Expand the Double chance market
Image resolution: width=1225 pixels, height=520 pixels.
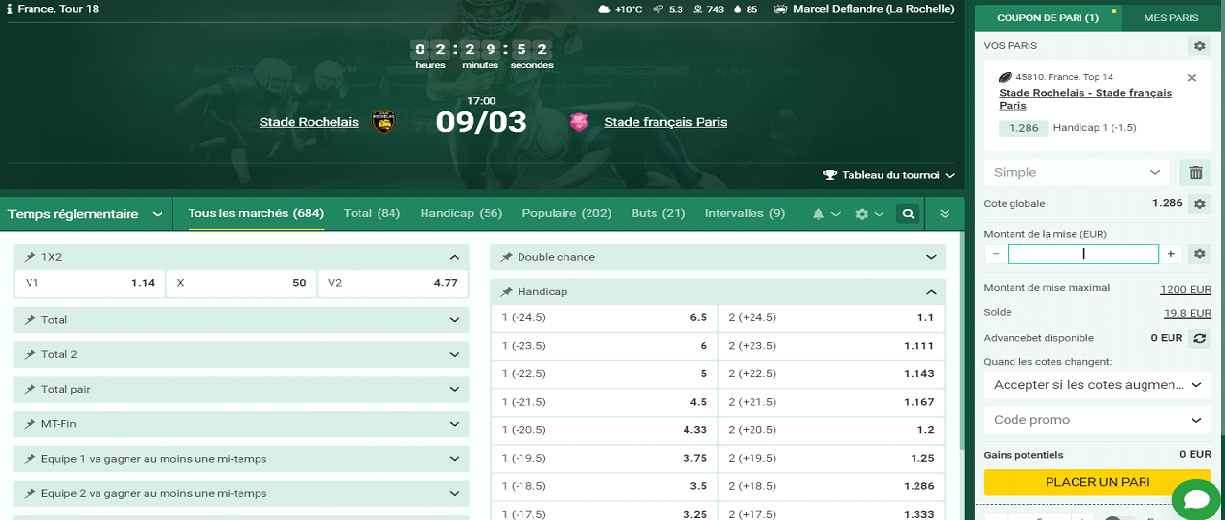click(x=930, y=257)
